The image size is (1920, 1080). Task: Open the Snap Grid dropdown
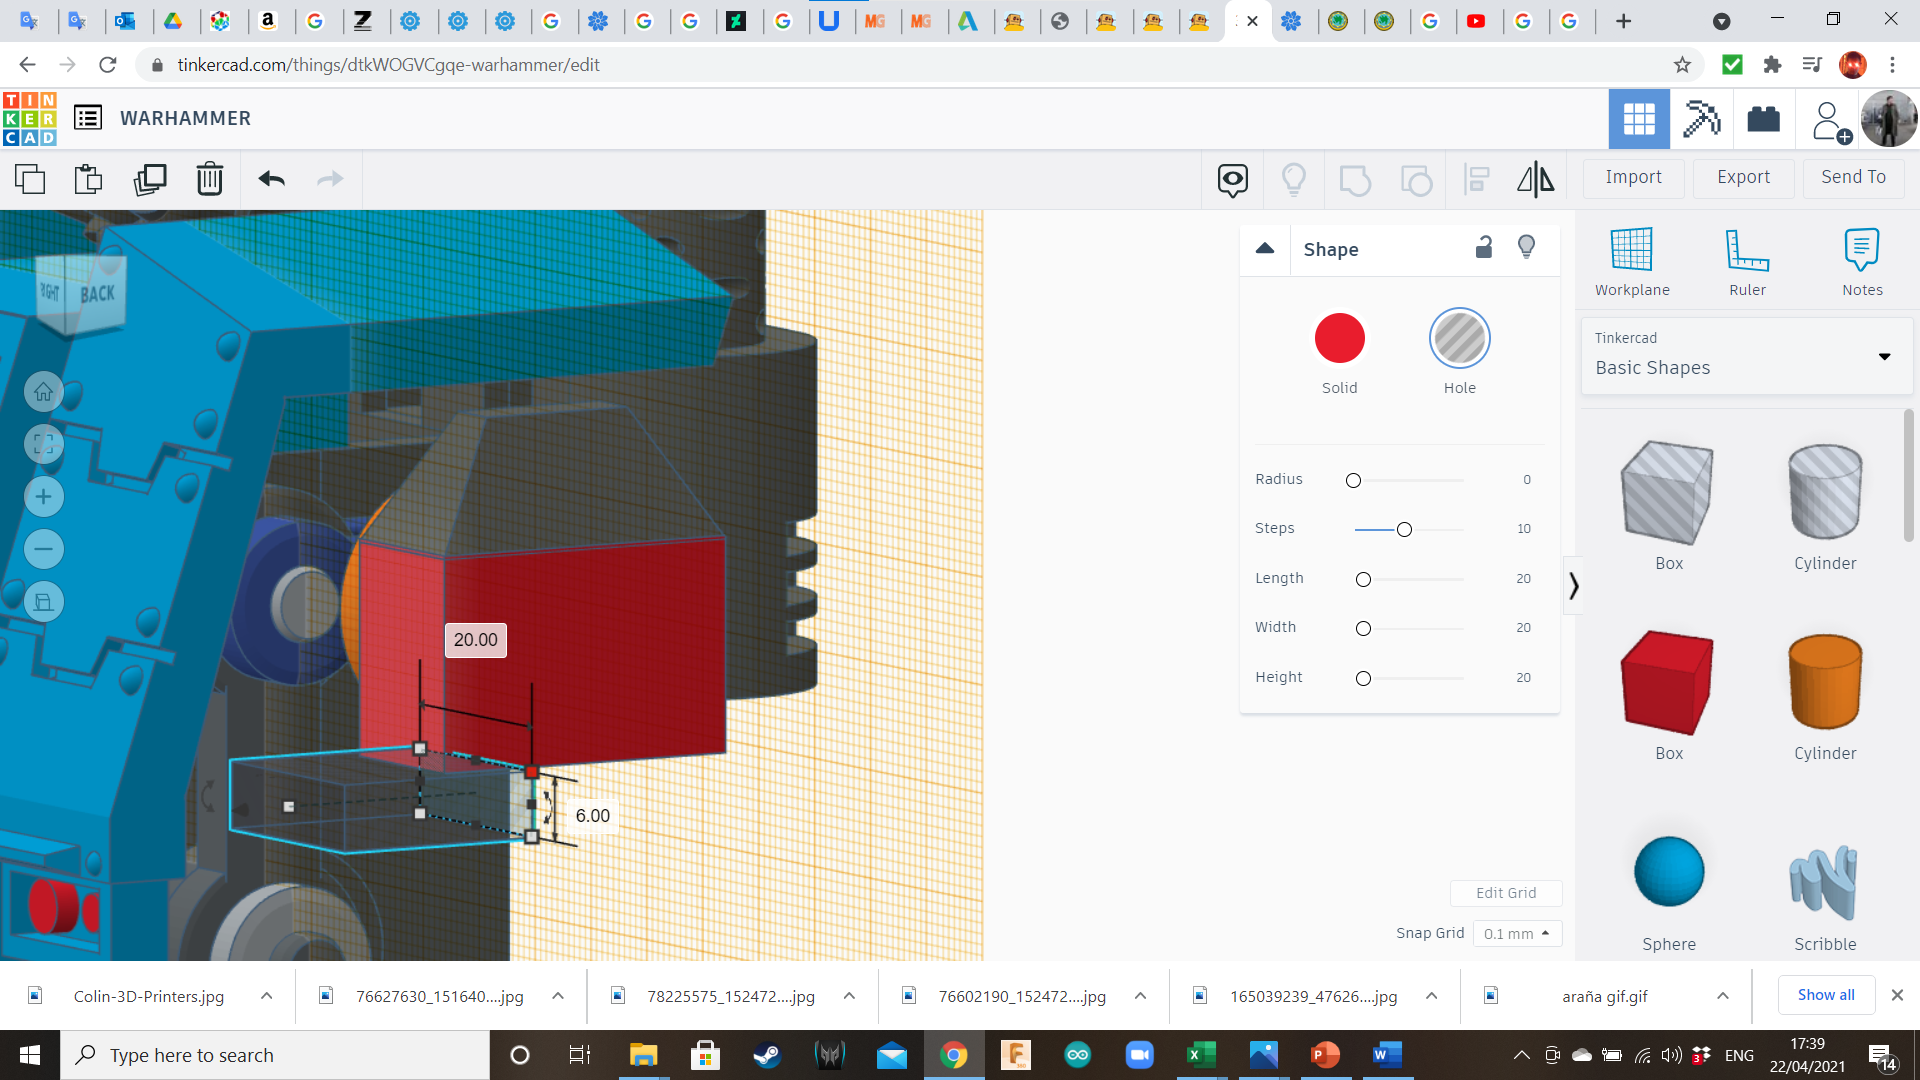coord(1516,933)
